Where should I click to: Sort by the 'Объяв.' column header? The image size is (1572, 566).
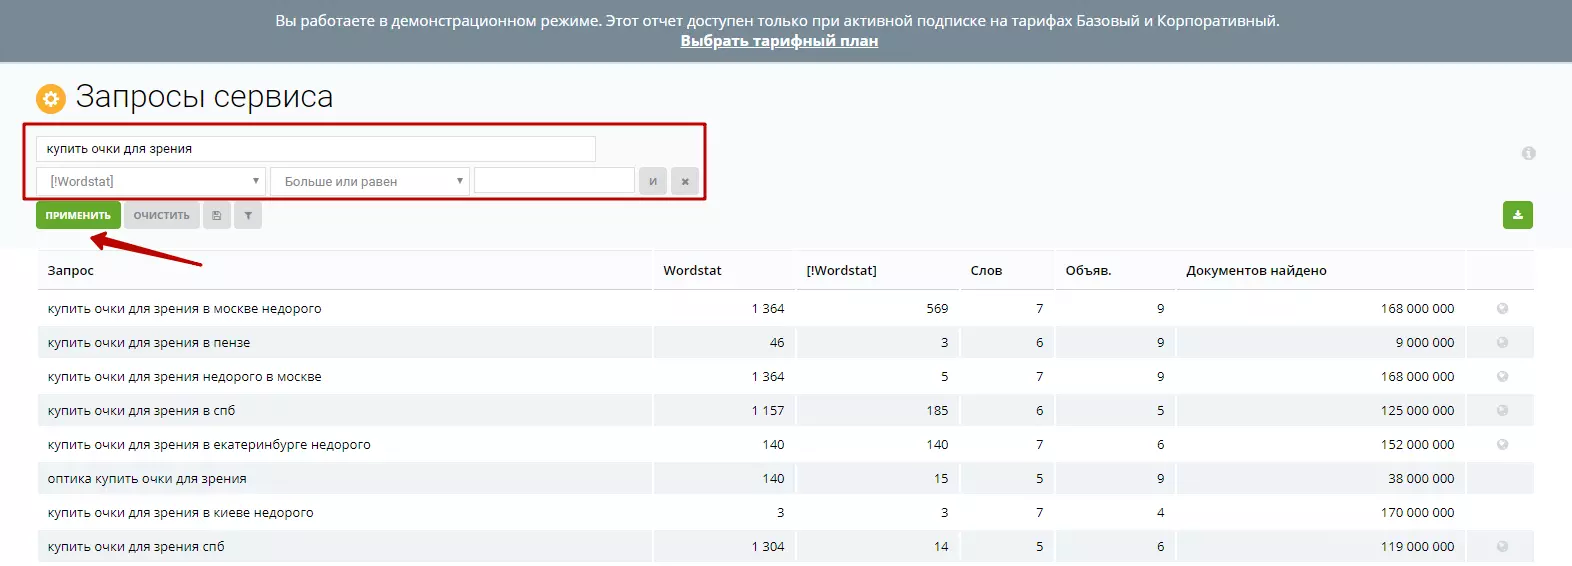point(1088,271)
